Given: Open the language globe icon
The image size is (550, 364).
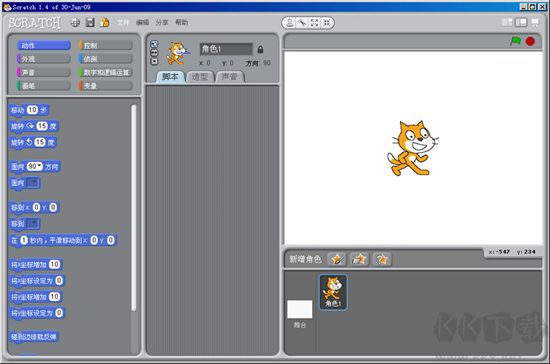Looking at the screenshot, I should pos(75,23).
